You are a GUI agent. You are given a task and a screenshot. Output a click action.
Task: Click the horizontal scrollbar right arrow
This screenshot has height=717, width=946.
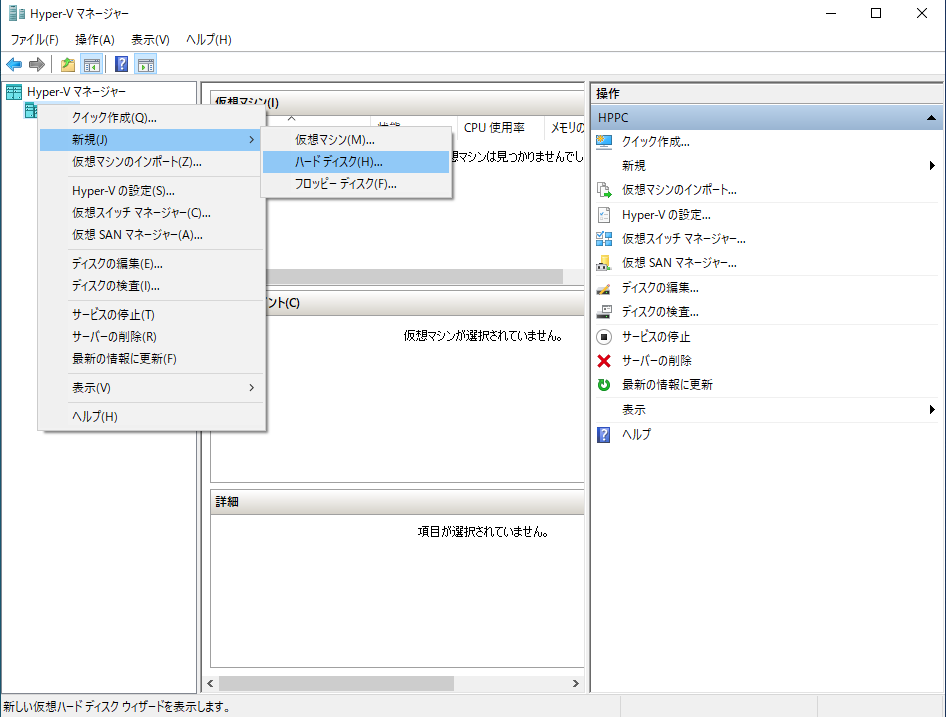pyautogui.click(x=576, y=683)
